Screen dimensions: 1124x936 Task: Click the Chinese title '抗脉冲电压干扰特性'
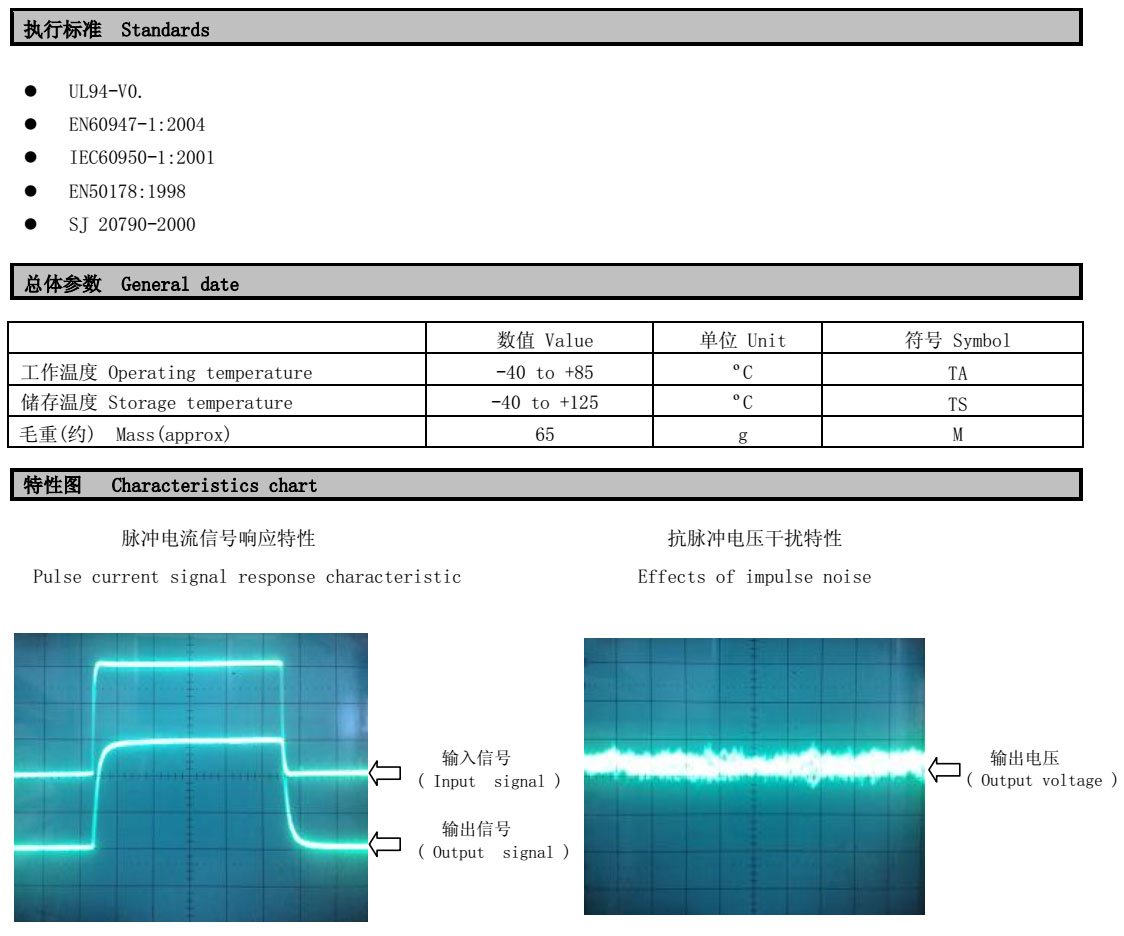pyautogui.click(x=755, y=538)
